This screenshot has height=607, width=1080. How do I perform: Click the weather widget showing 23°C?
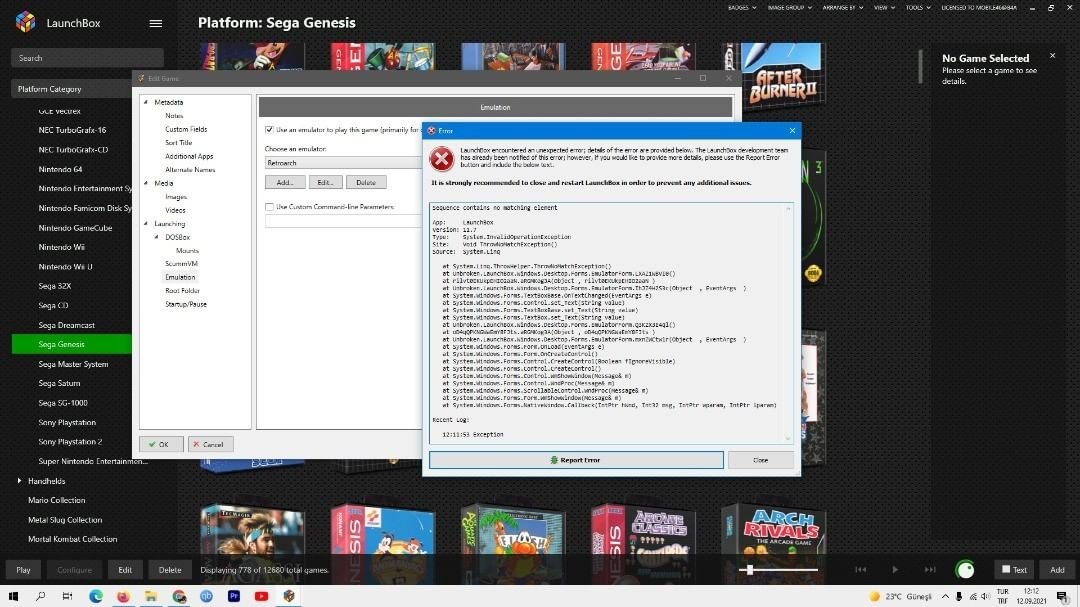pos(901,597)
